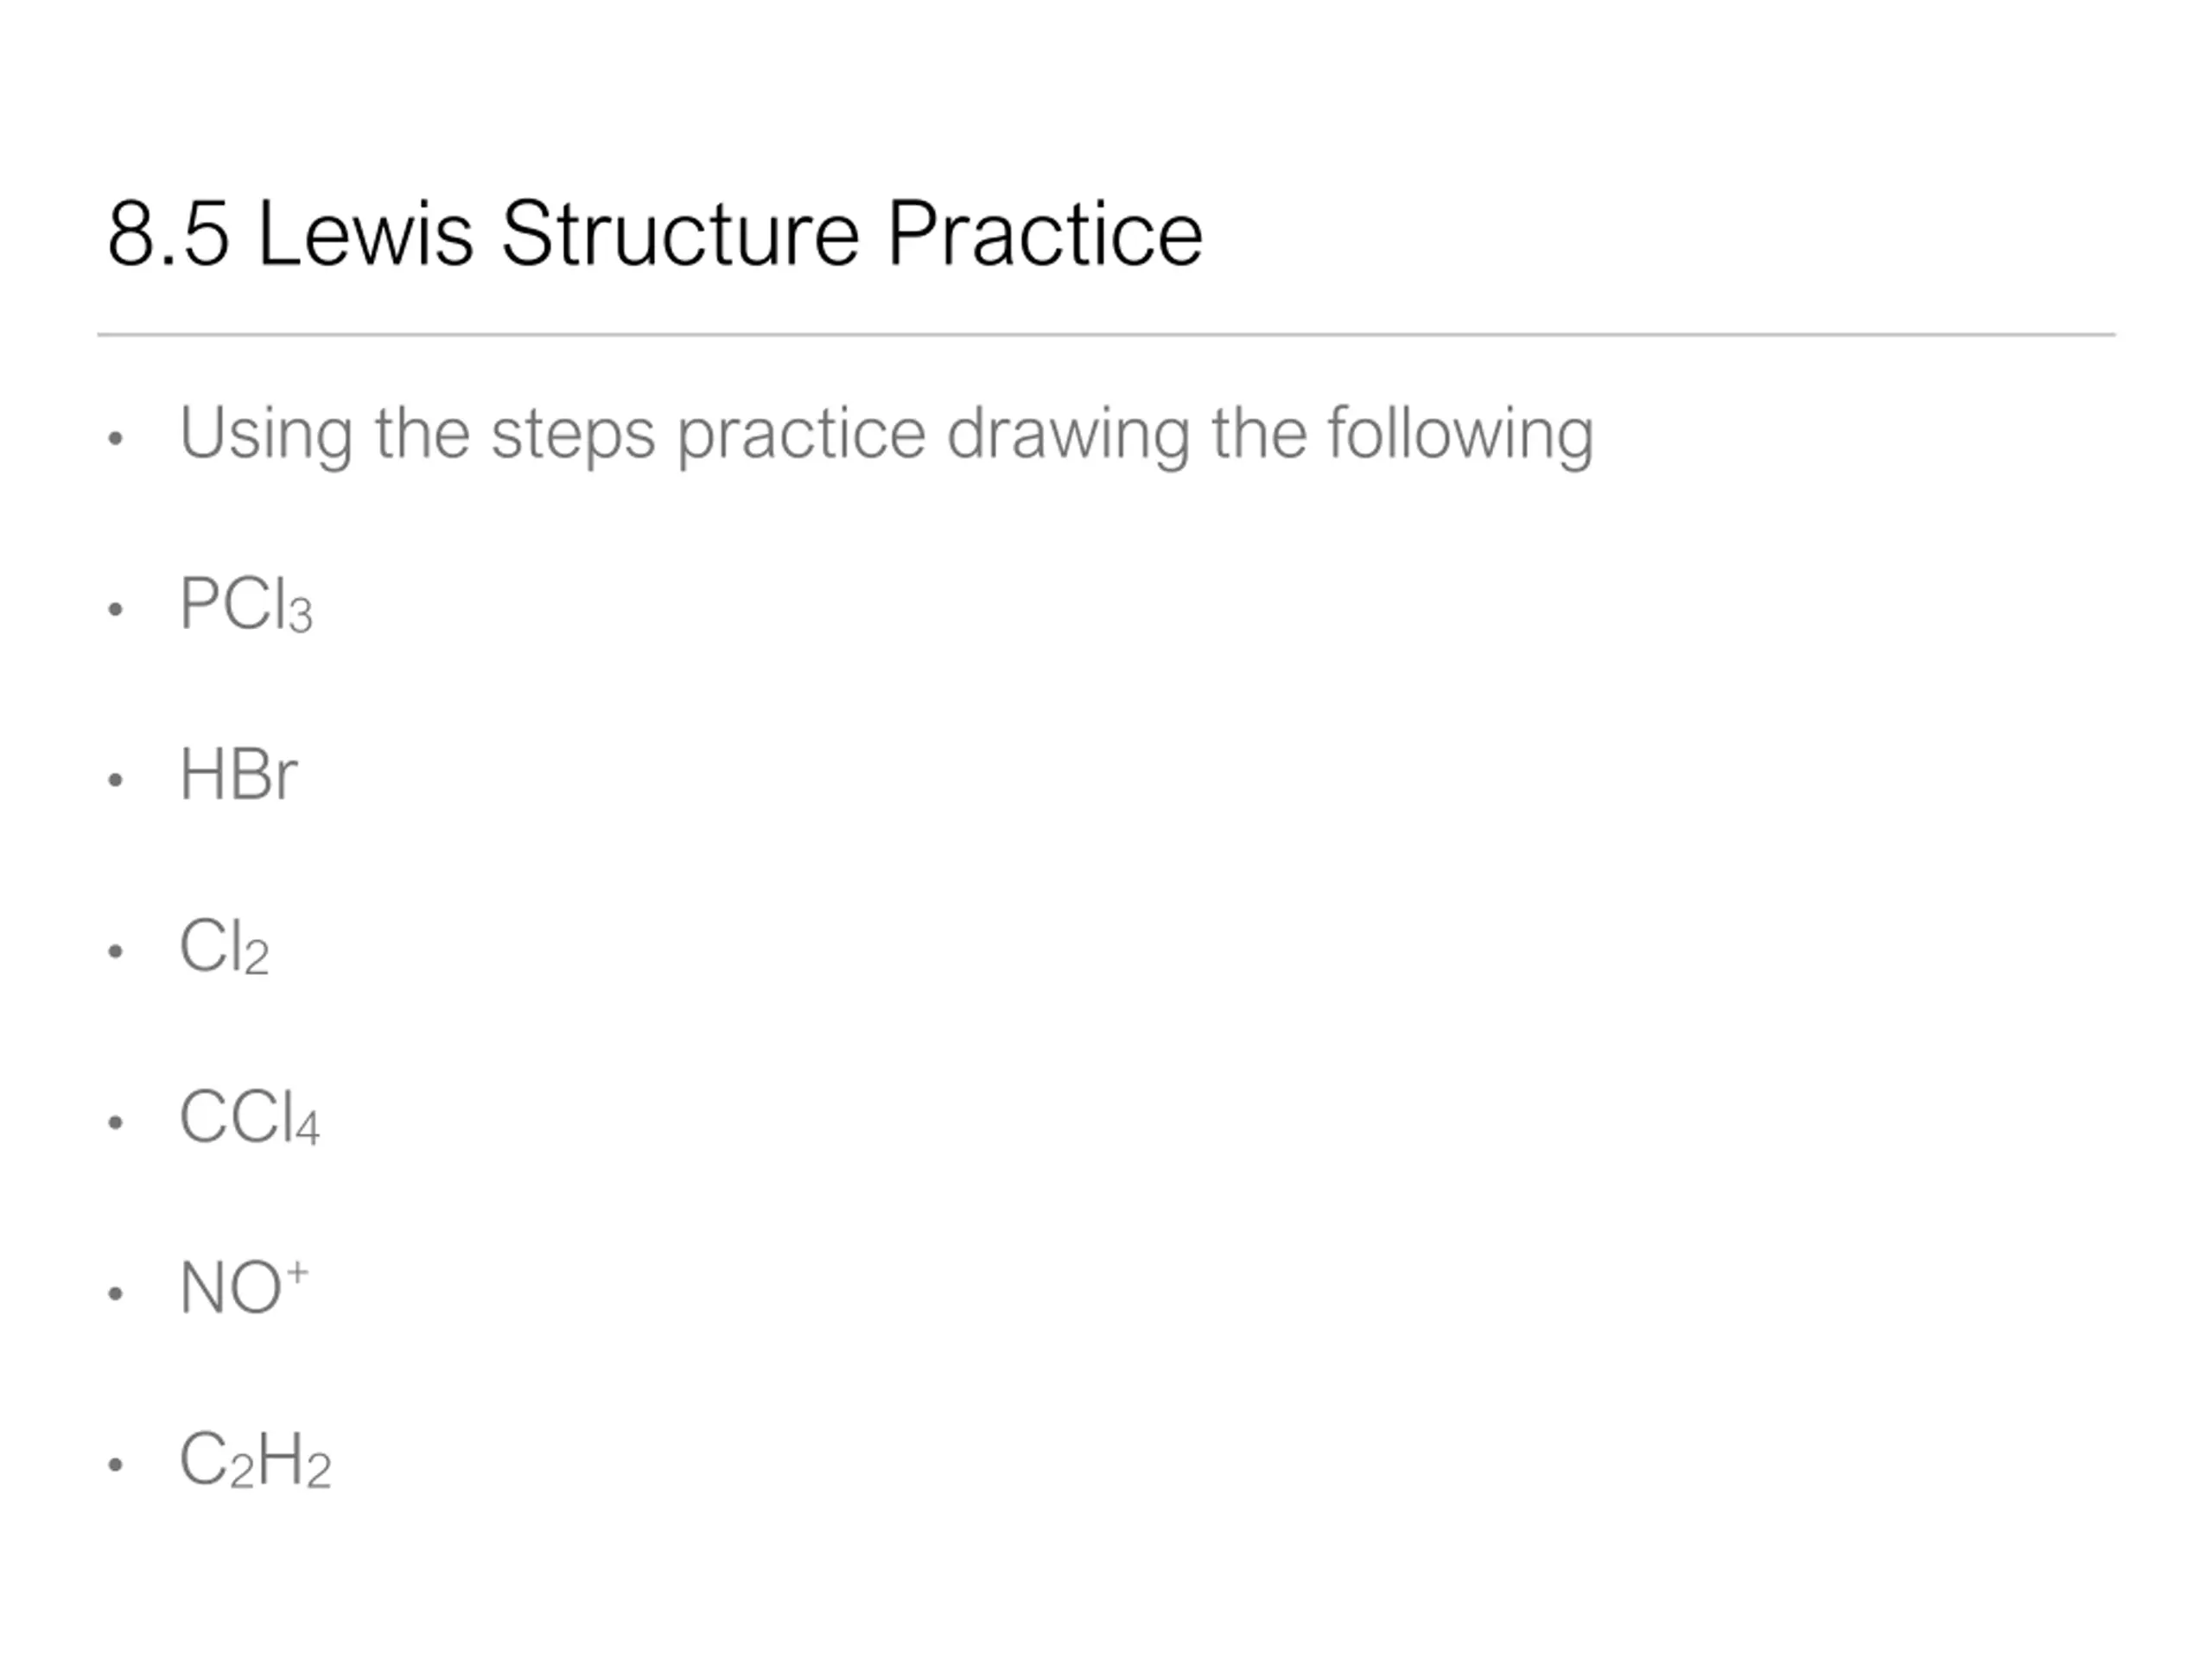Click the word 'following' in first bullet

coord(1460,435)
